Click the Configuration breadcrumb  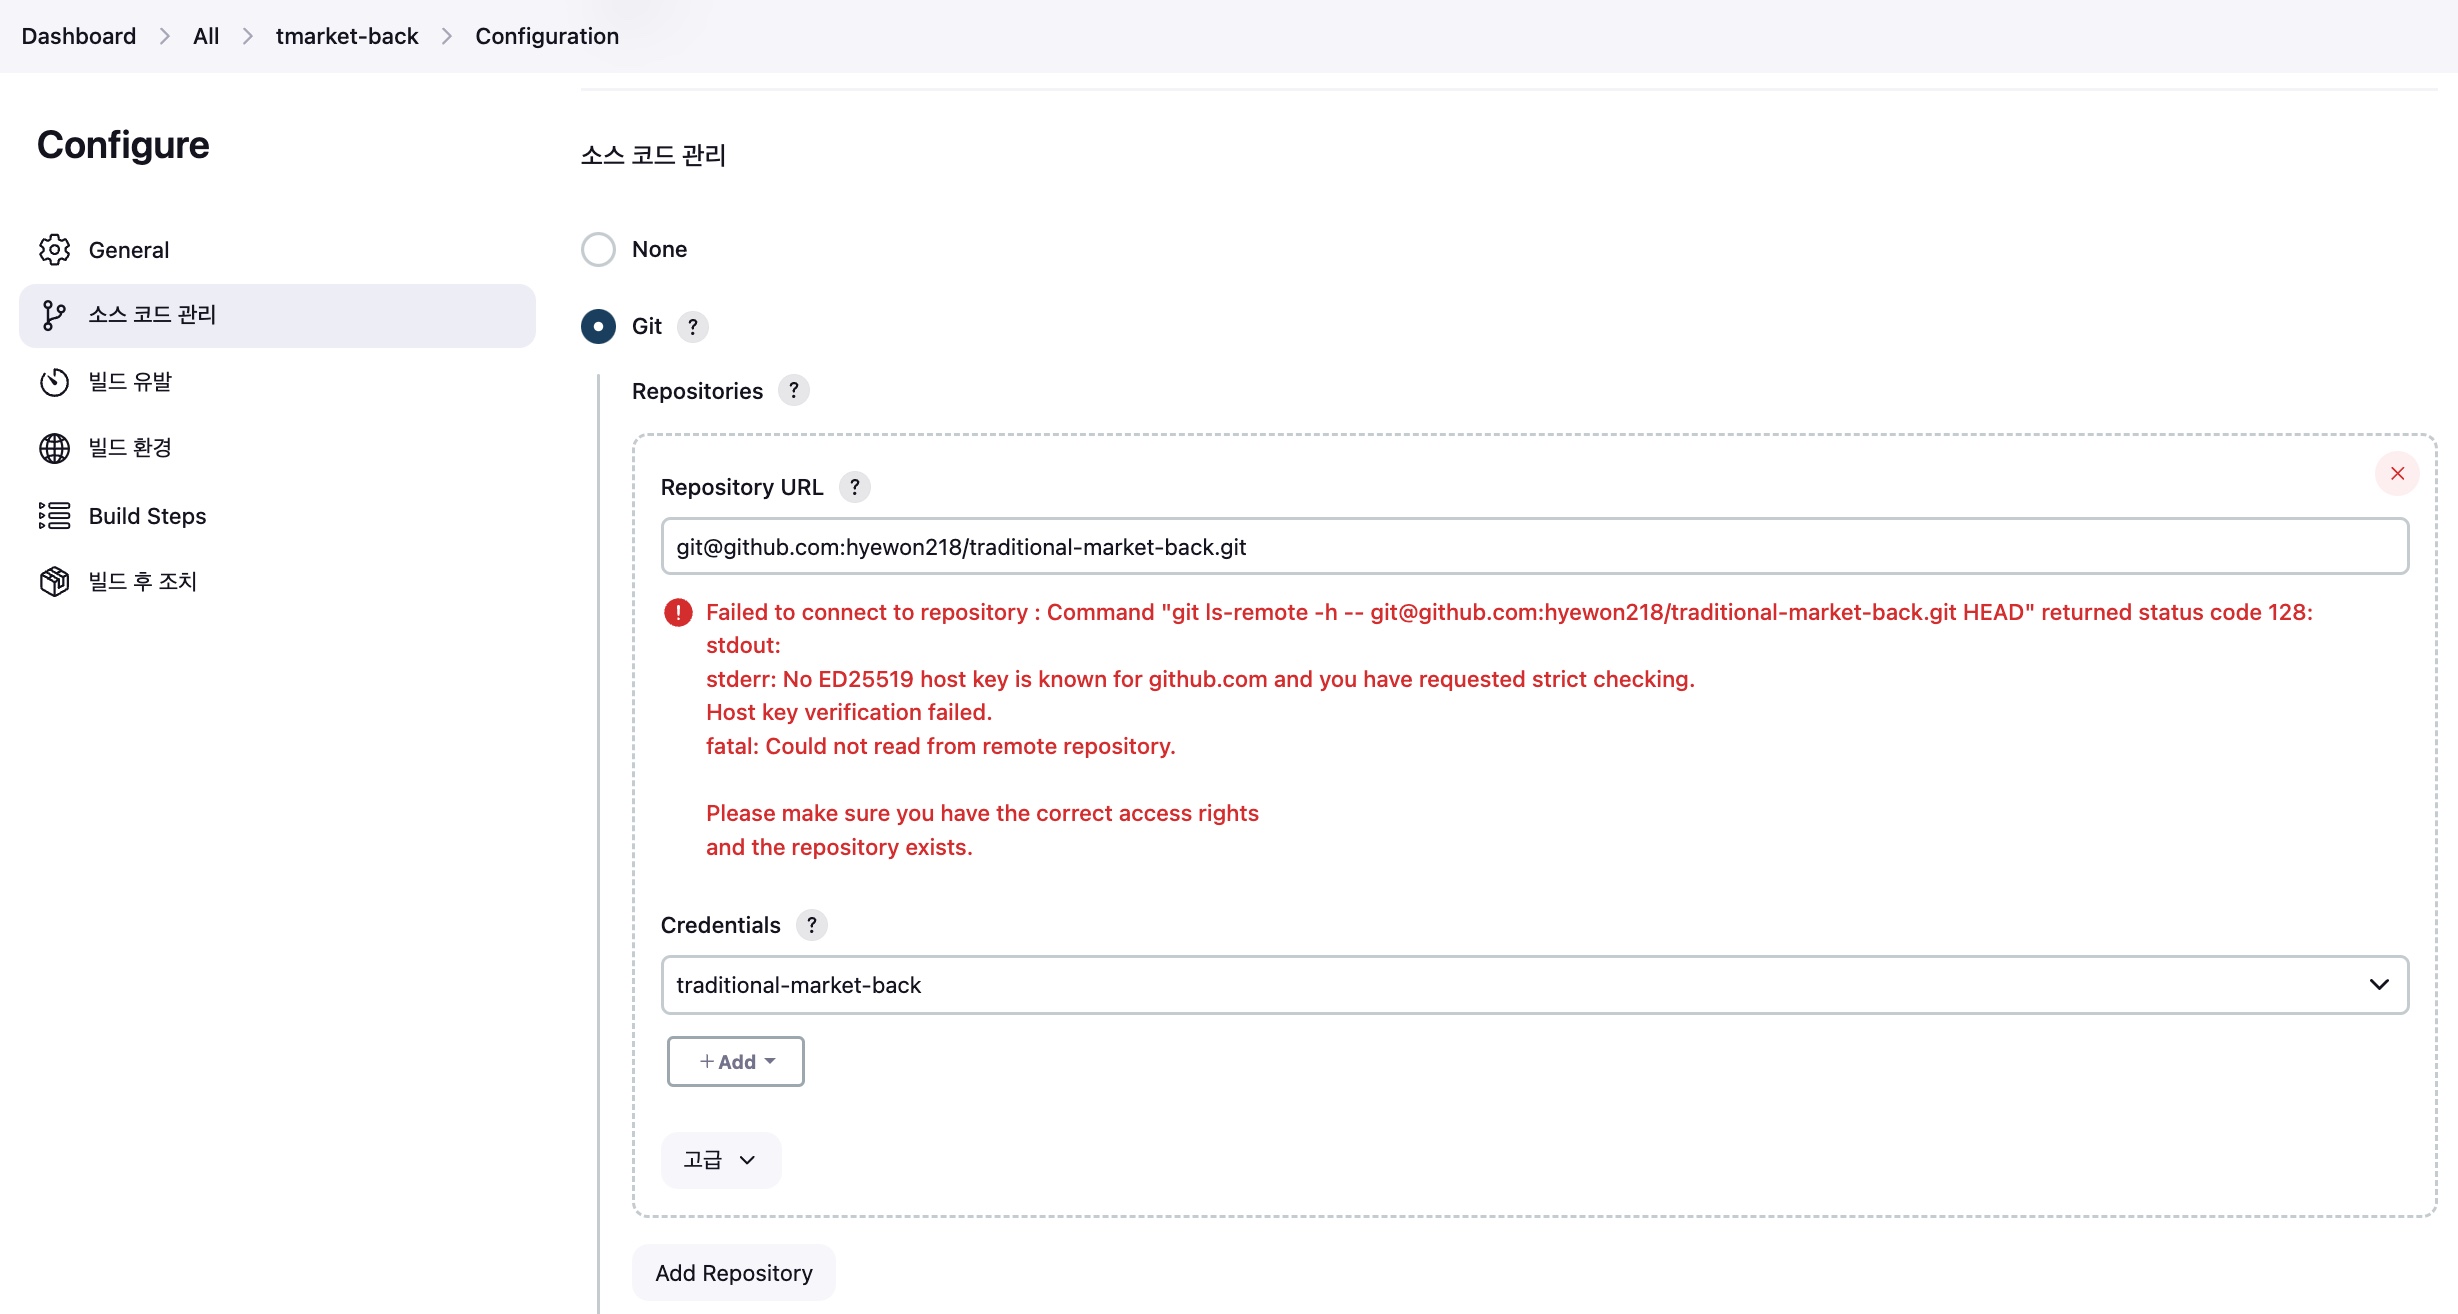547,36
